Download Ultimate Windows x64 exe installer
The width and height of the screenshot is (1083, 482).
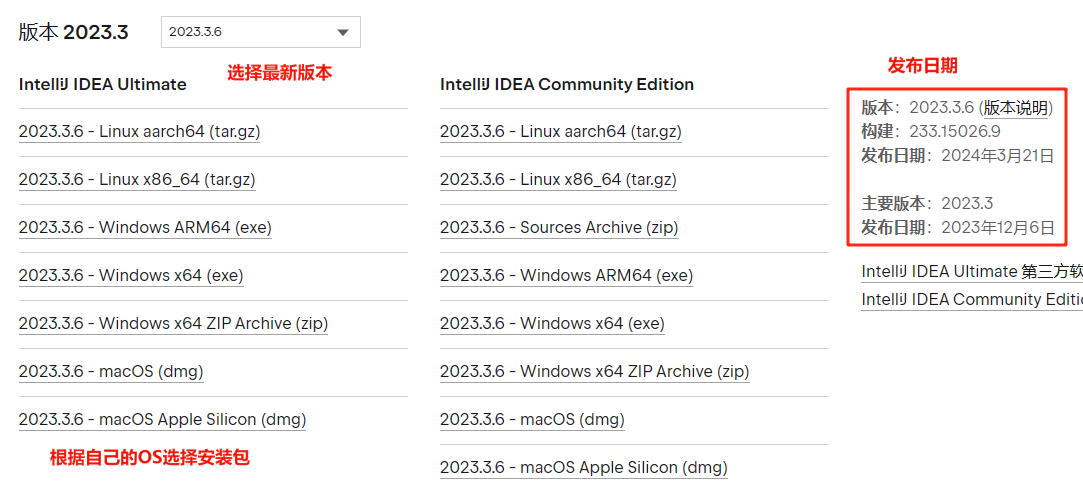(131, 276)
